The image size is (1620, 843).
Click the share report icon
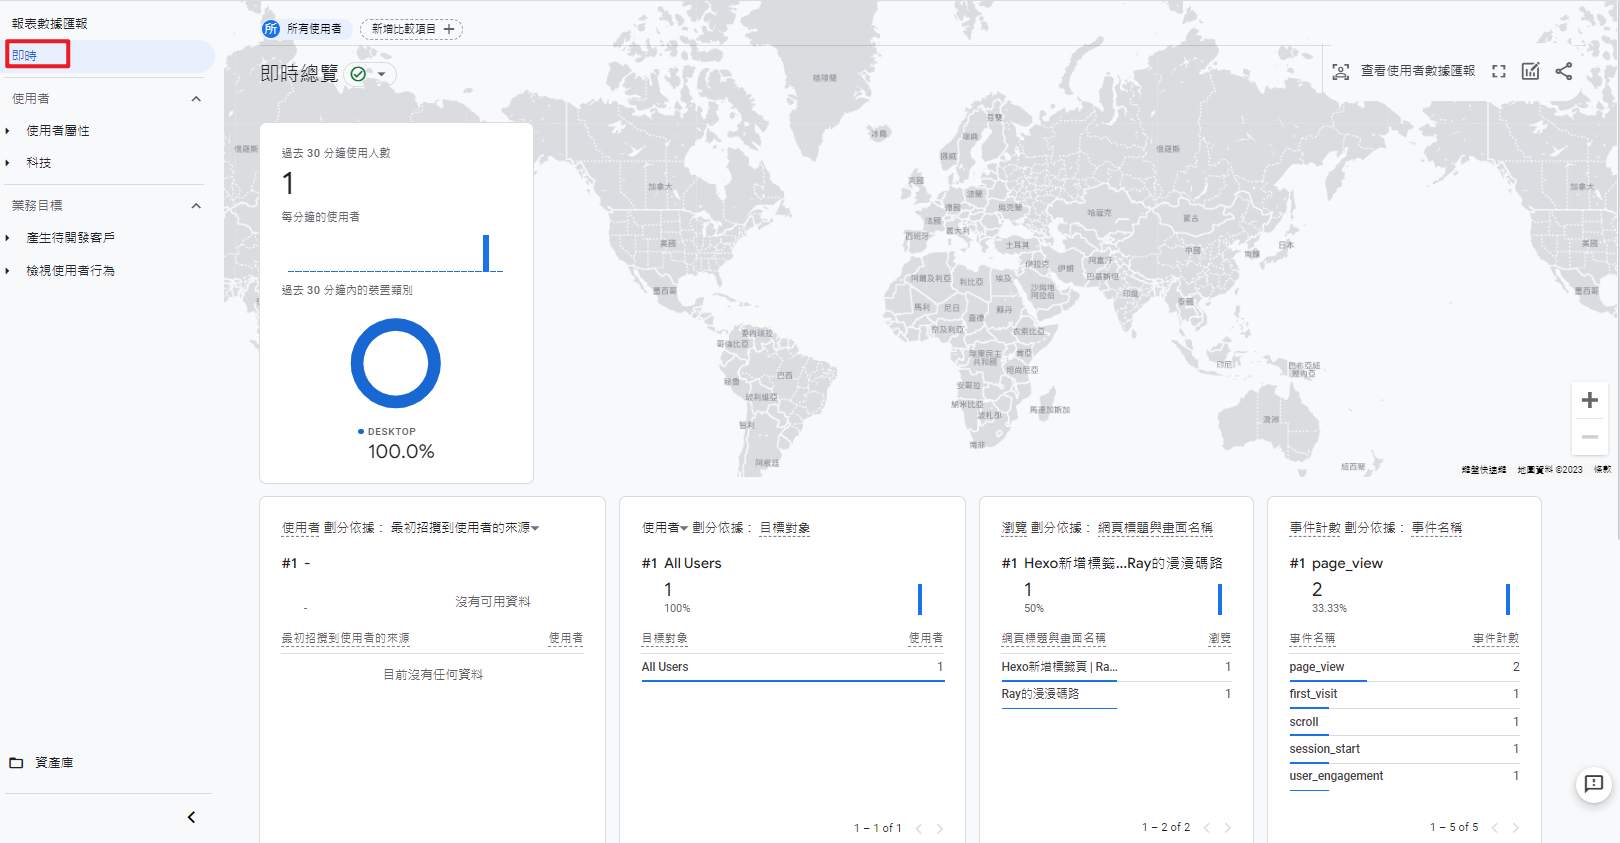pos(1564,71)
